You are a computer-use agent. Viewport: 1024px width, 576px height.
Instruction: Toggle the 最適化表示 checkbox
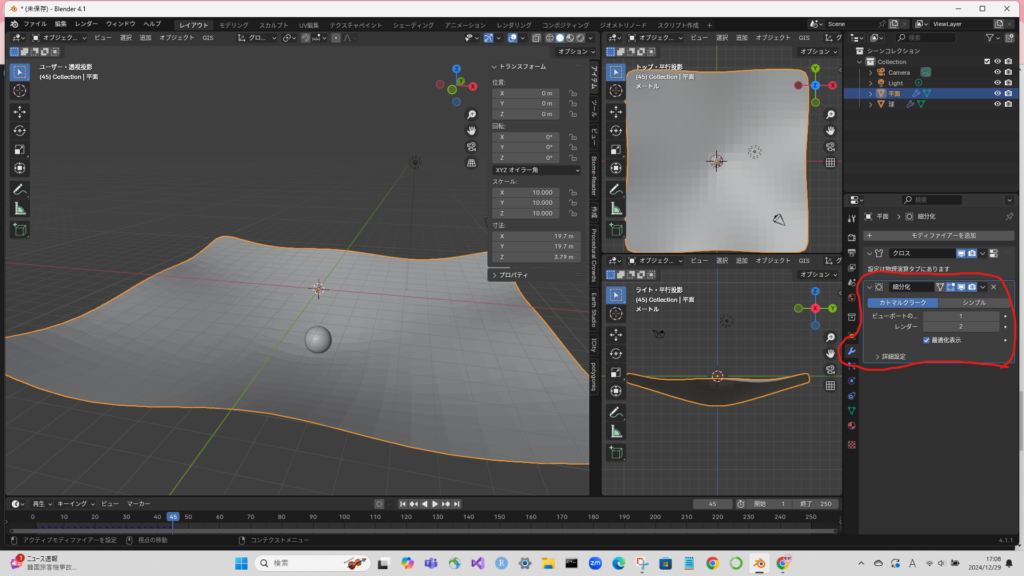click(926, 340)
